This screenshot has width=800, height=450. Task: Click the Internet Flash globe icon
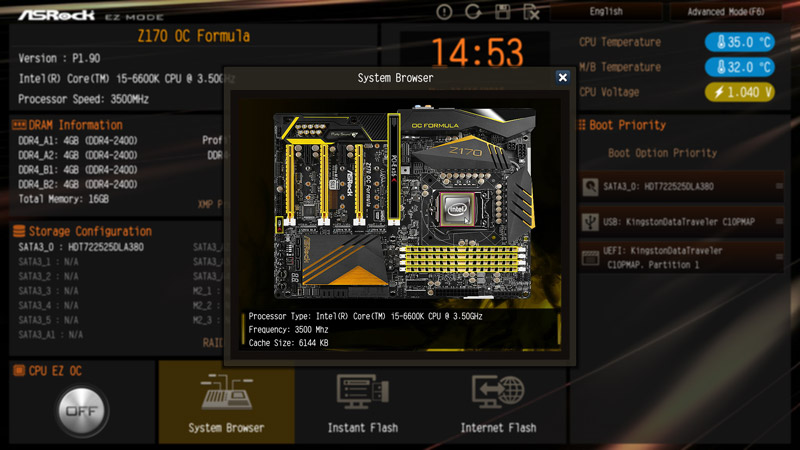point(498,392)
